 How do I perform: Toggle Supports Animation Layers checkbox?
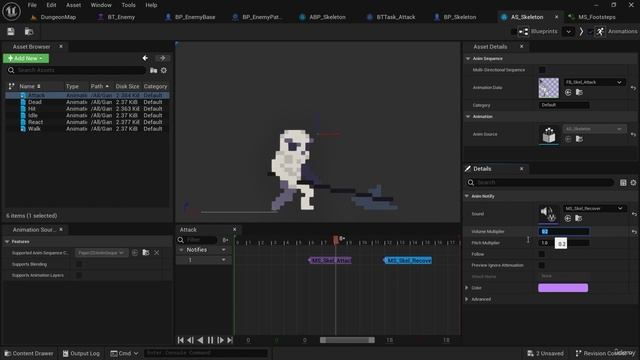click(79, 276)
